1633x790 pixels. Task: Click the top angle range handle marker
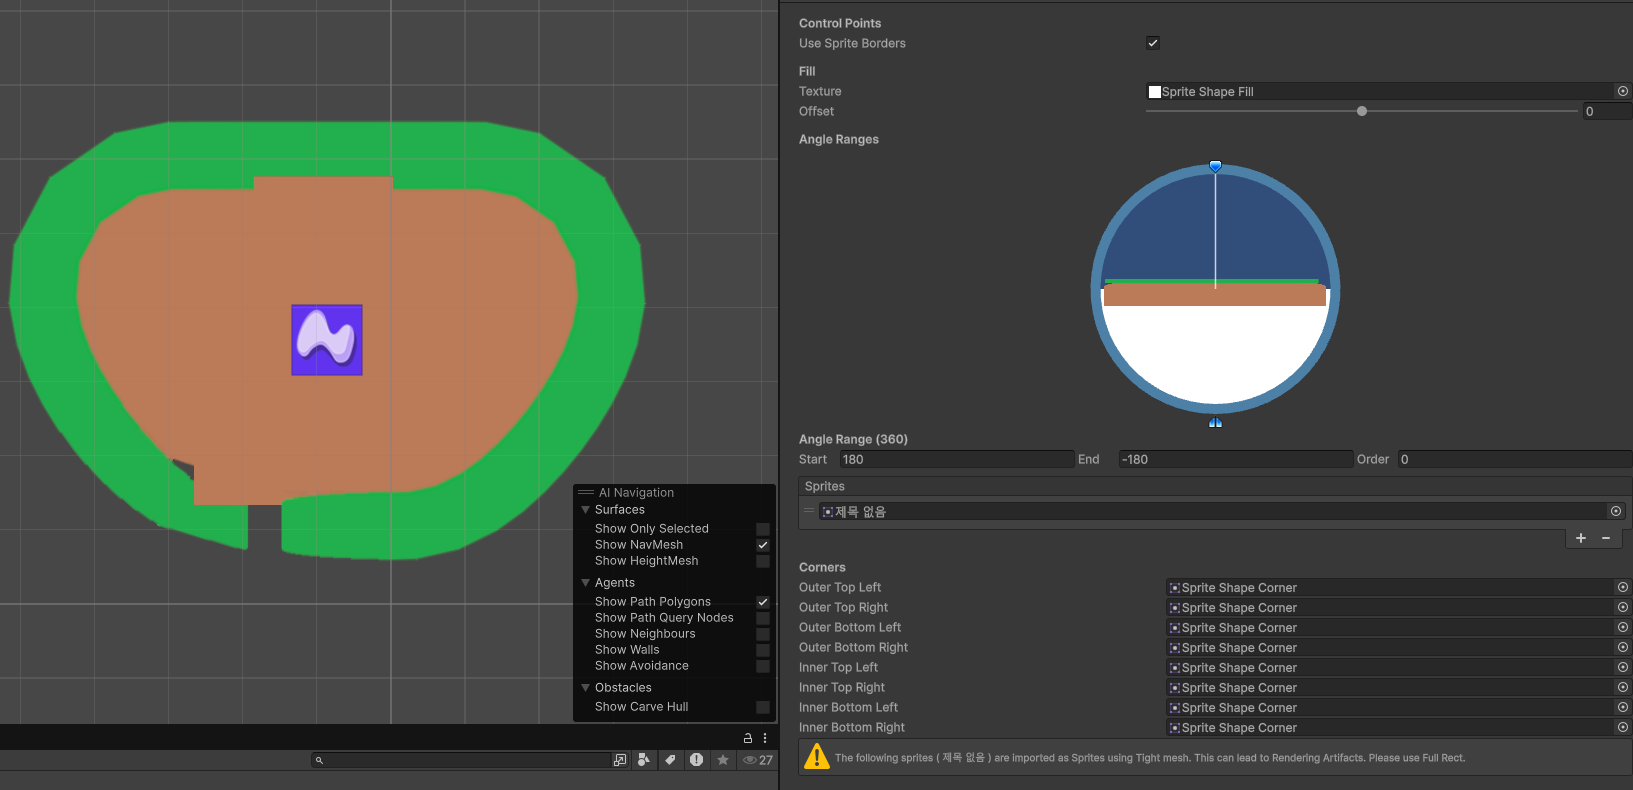click(1215, 166)
